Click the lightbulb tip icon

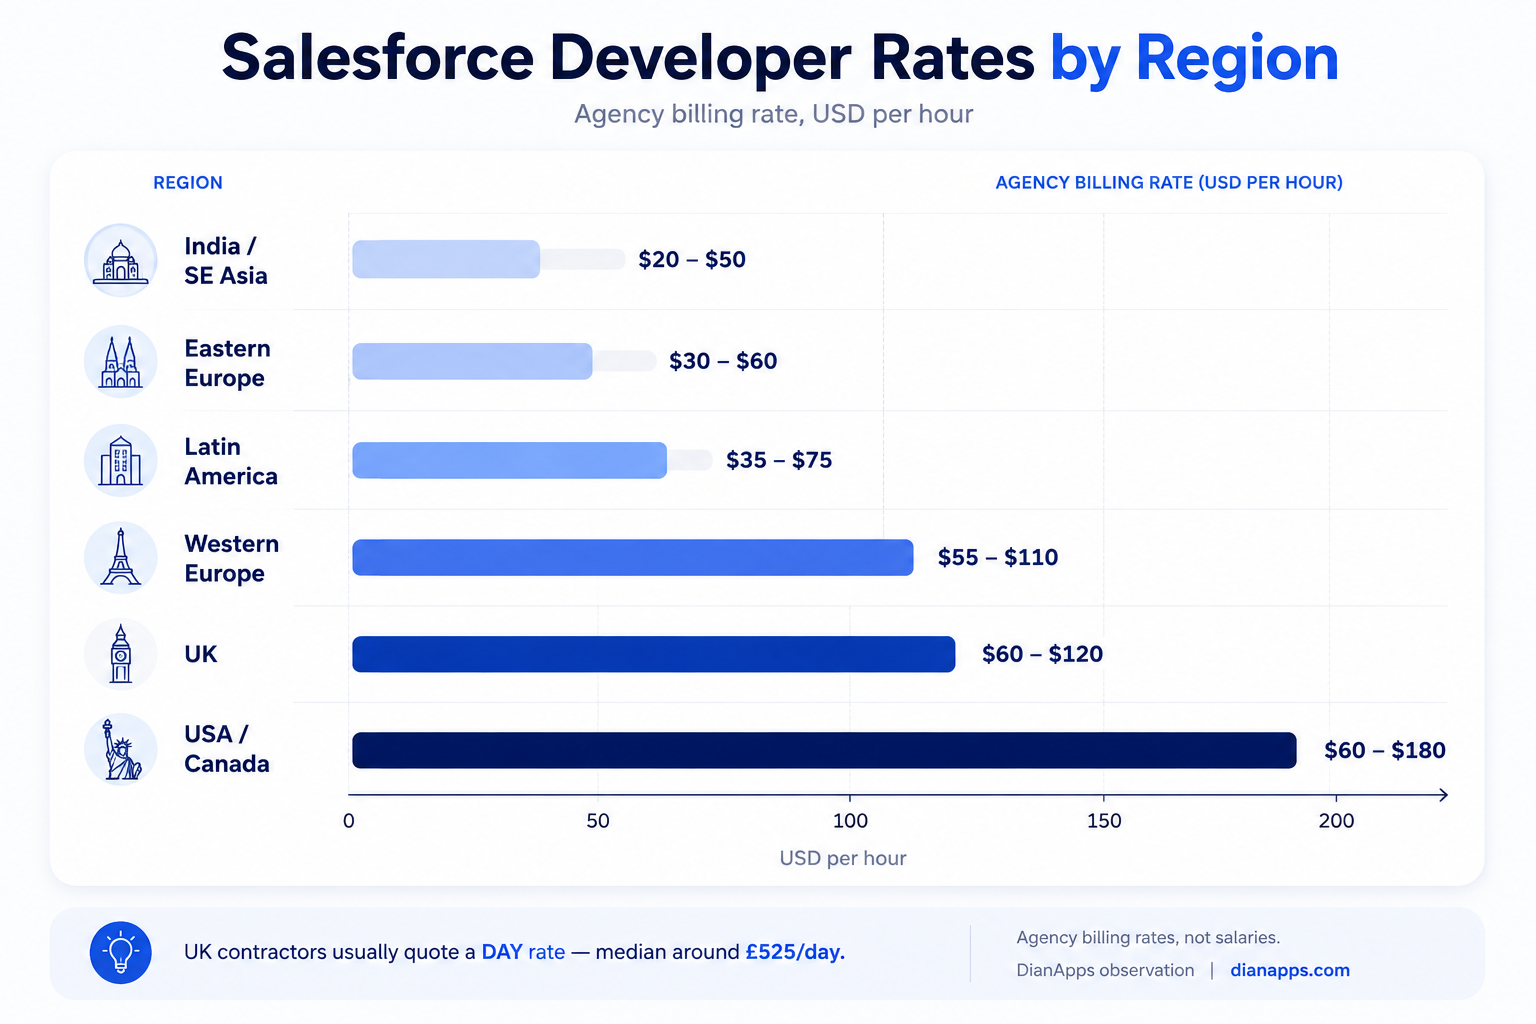click(x=121, y=952)
